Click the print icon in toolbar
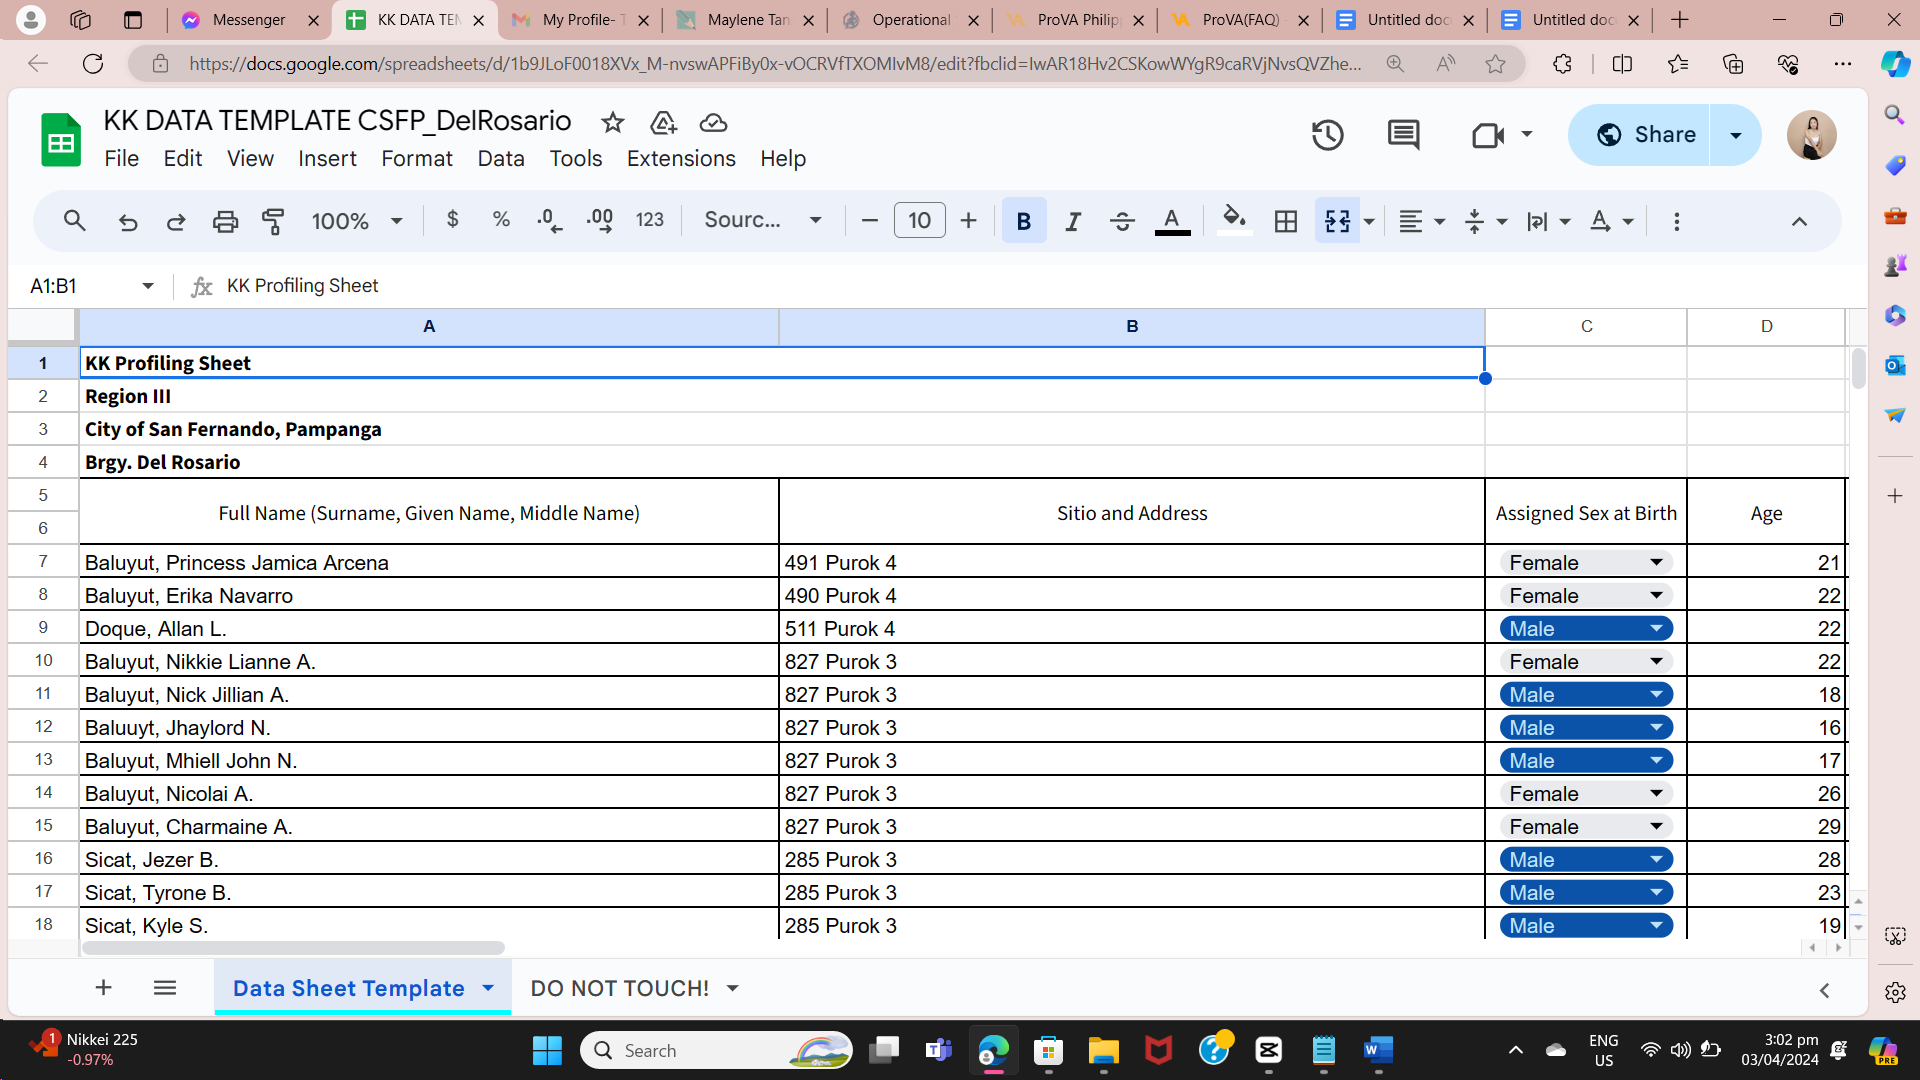The image size is (1920, 1080). tap(225, 221)
